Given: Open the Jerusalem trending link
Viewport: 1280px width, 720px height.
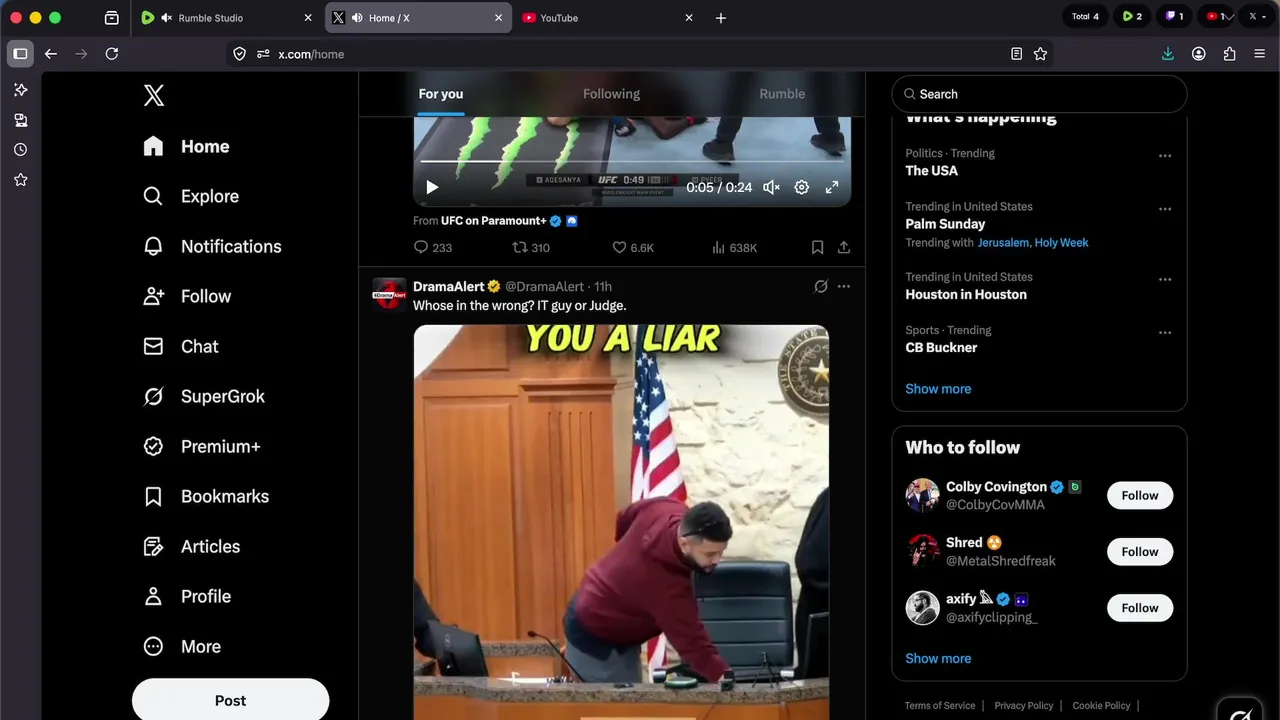Looking at the screenshot, I should (1003, 243).
